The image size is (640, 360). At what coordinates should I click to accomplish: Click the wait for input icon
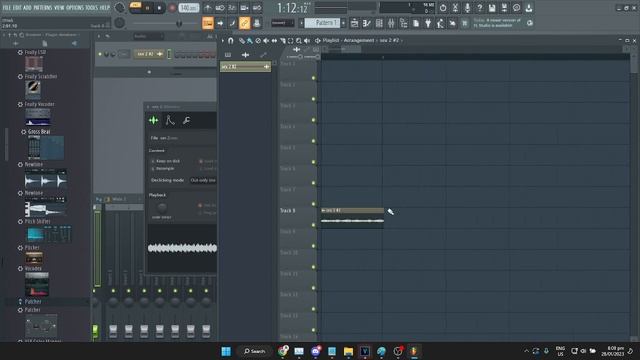pyautogui.click(x=220, y=8)
